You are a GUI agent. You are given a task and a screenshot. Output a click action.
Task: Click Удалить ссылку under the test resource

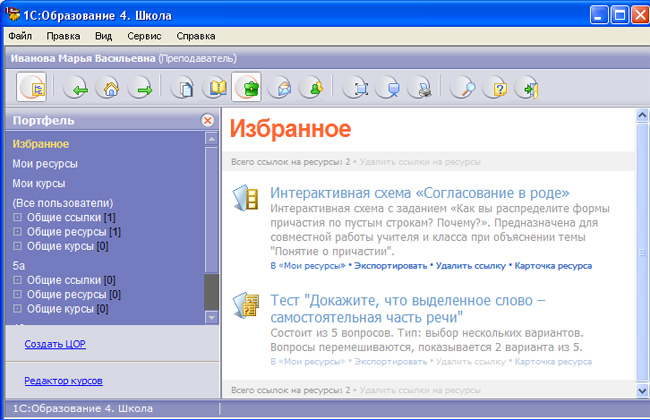click(x=471, y=362)
